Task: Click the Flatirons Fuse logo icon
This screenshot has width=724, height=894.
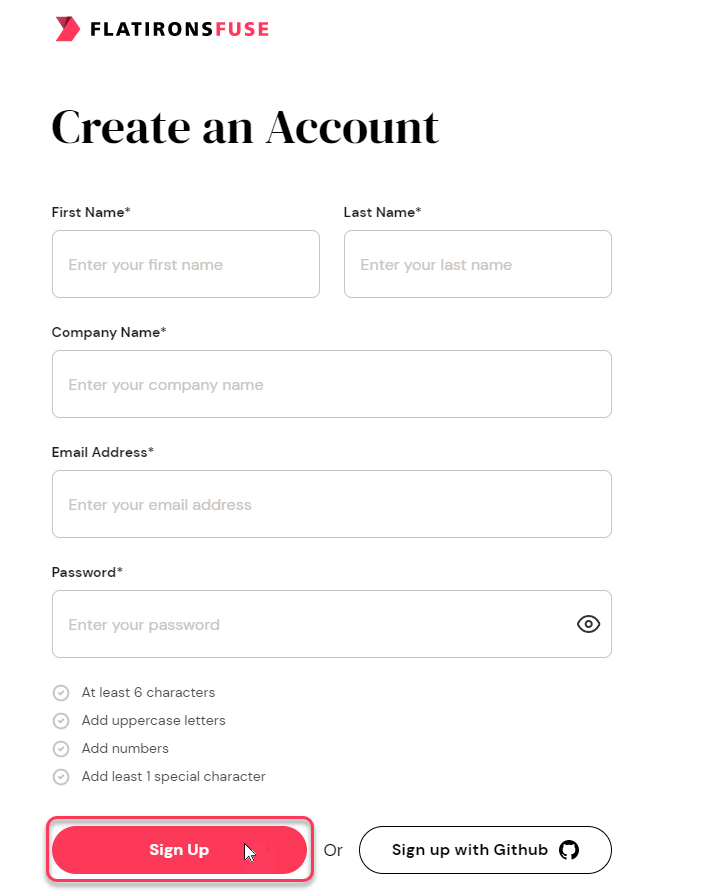Action: (67, 29)
